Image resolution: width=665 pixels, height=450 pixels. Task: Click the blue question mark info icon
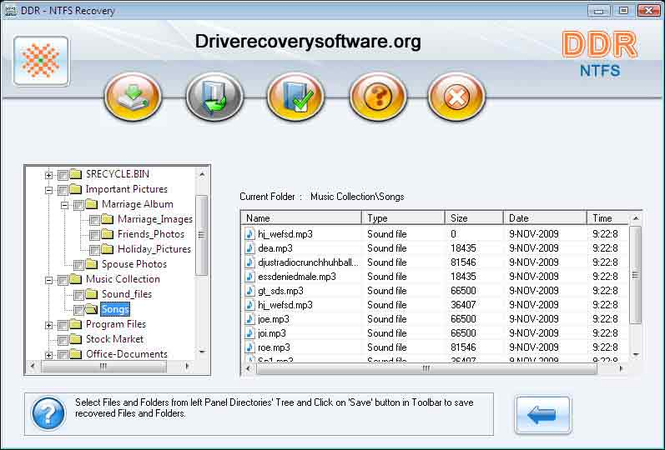click(x=48, y=413)
